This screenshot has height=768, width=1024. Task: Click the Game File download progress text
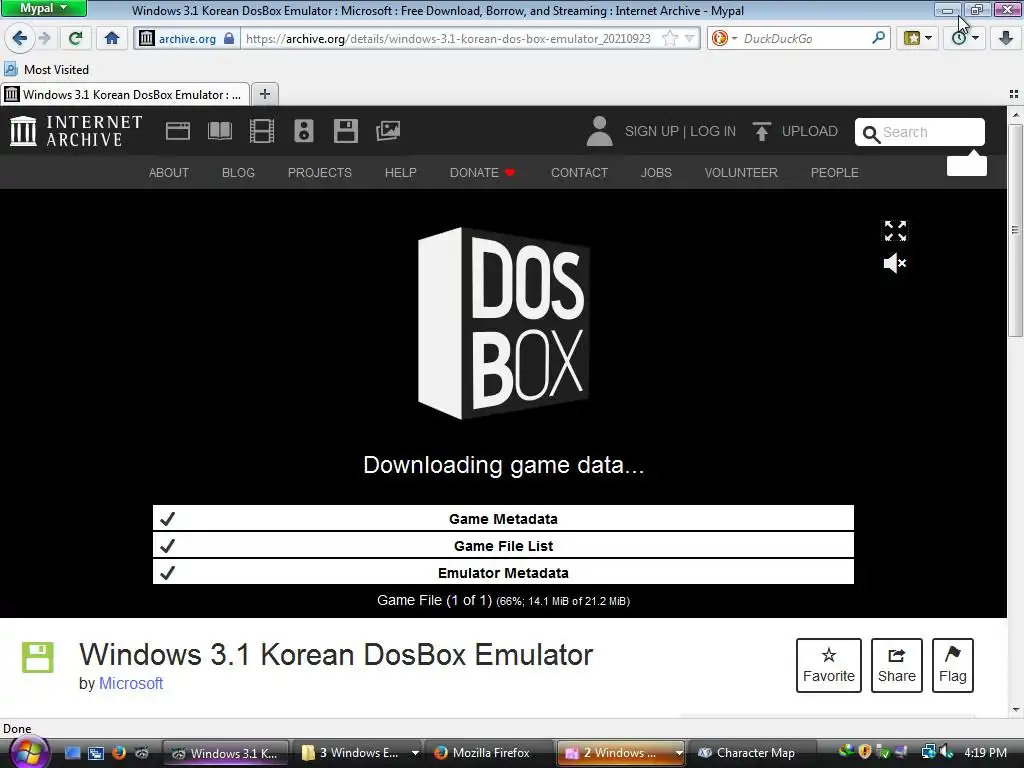[x=503, y=600]
